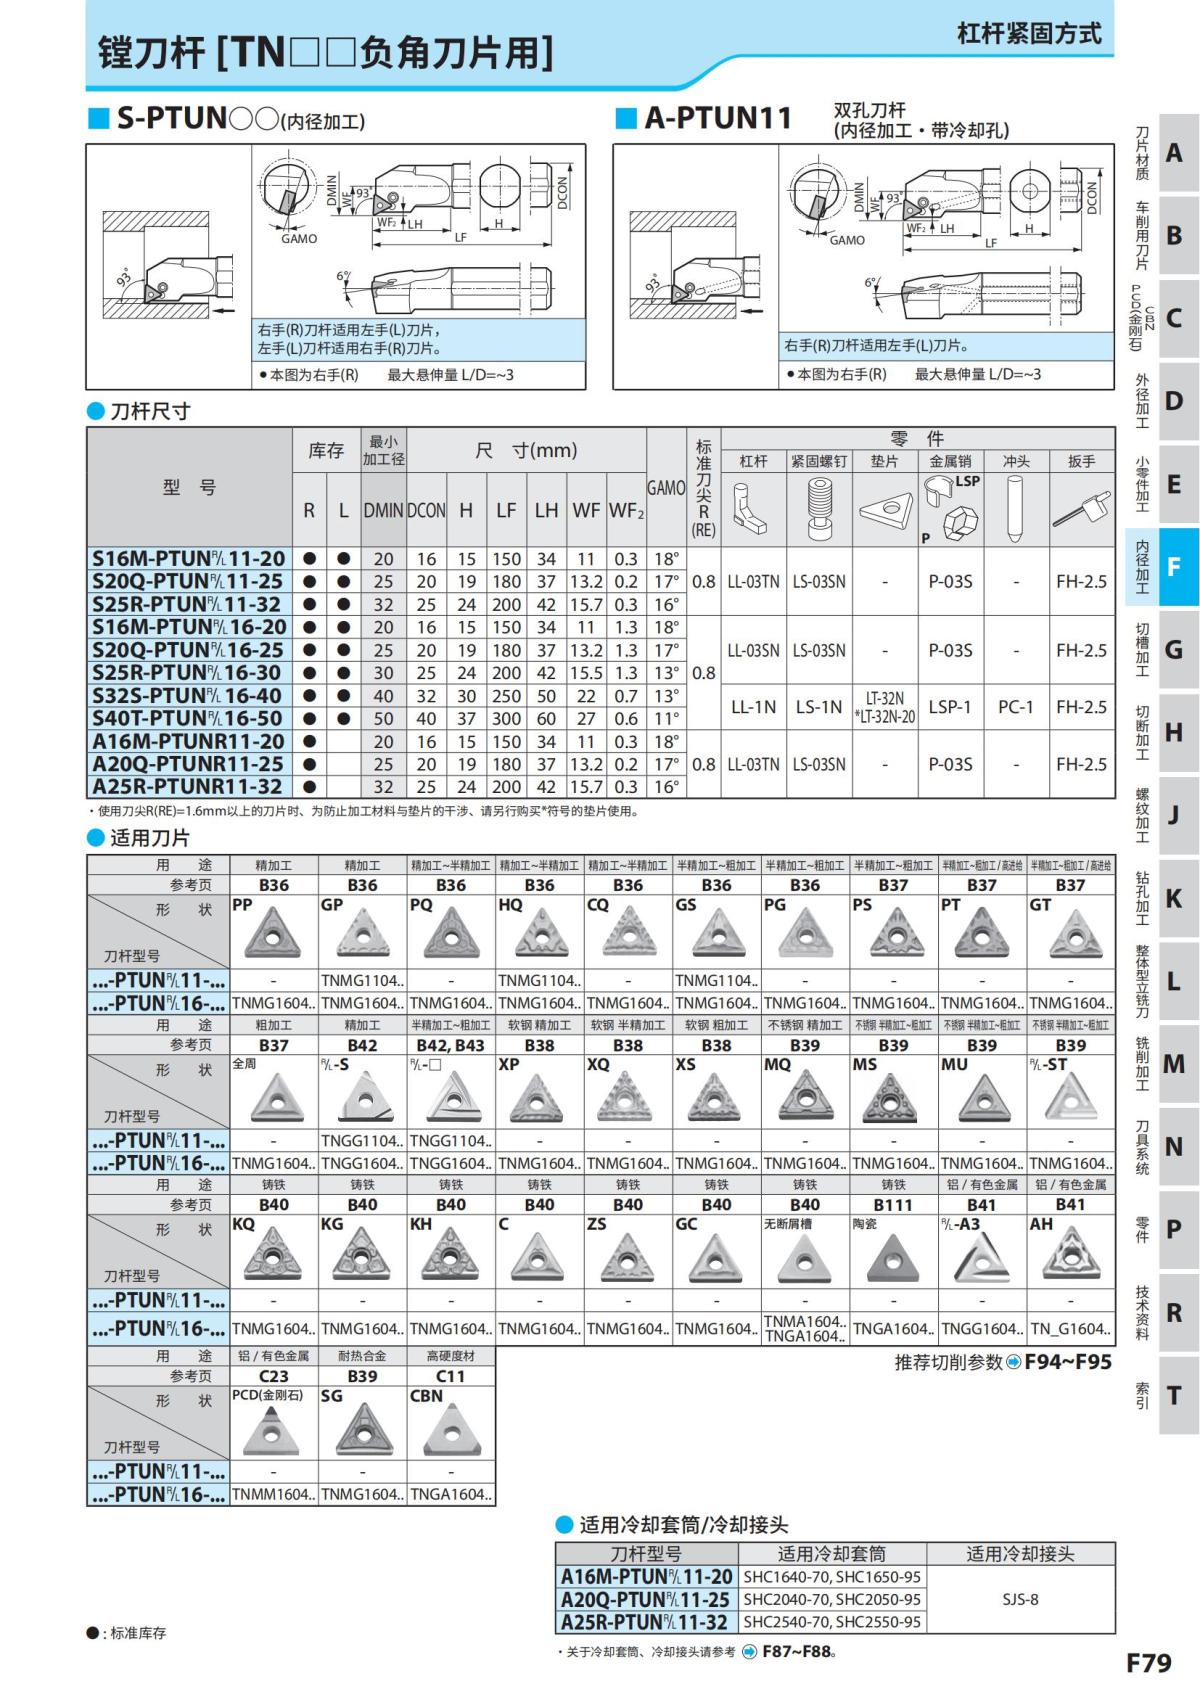Viewport: 1200px width, 1697px height.
Task: Click the clamping screw (紧固螺钉) icon
Action: click(x=818, y=509)
